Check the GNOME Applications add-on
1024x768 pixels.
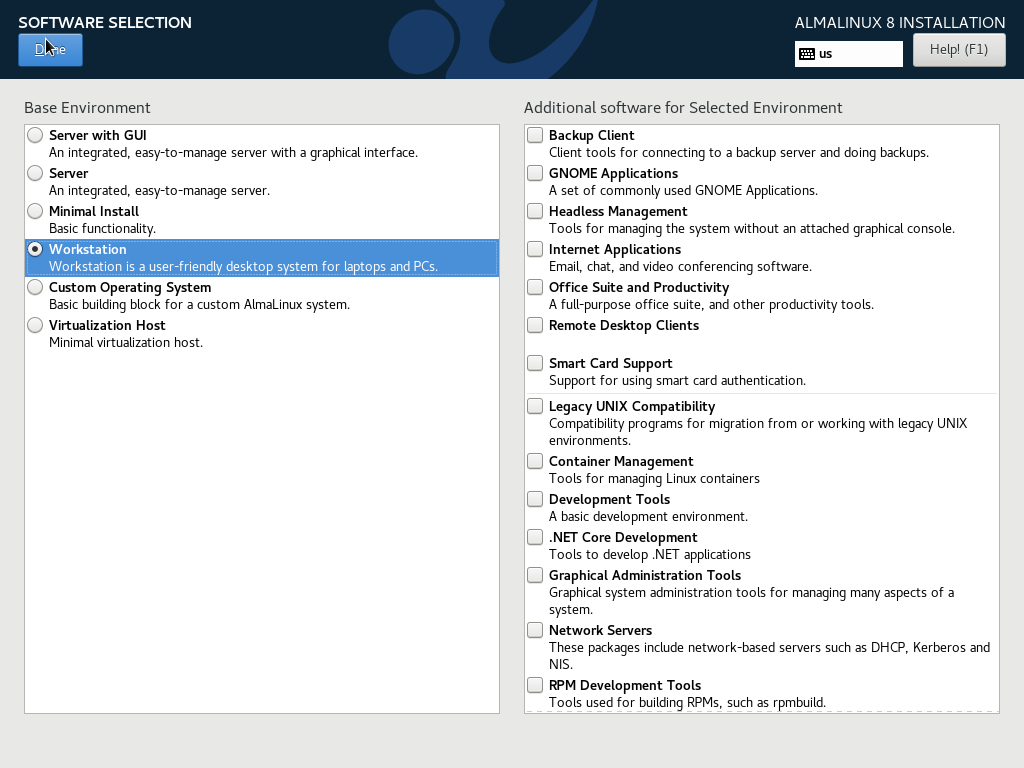pyautogui.click(x=535, y=173)
